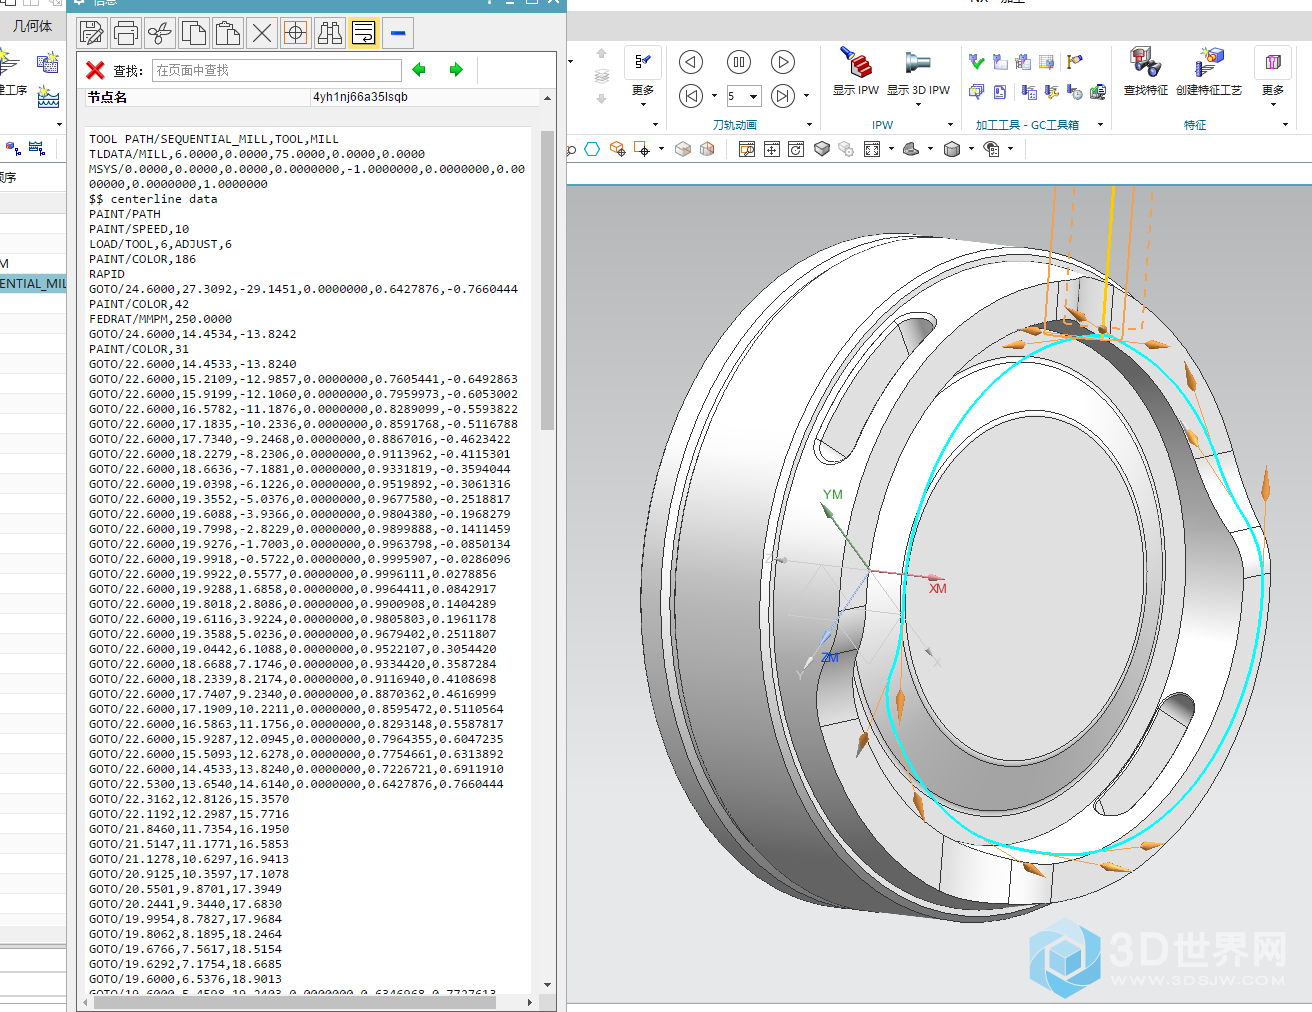Click the crosshair target icon

(296, 33)
